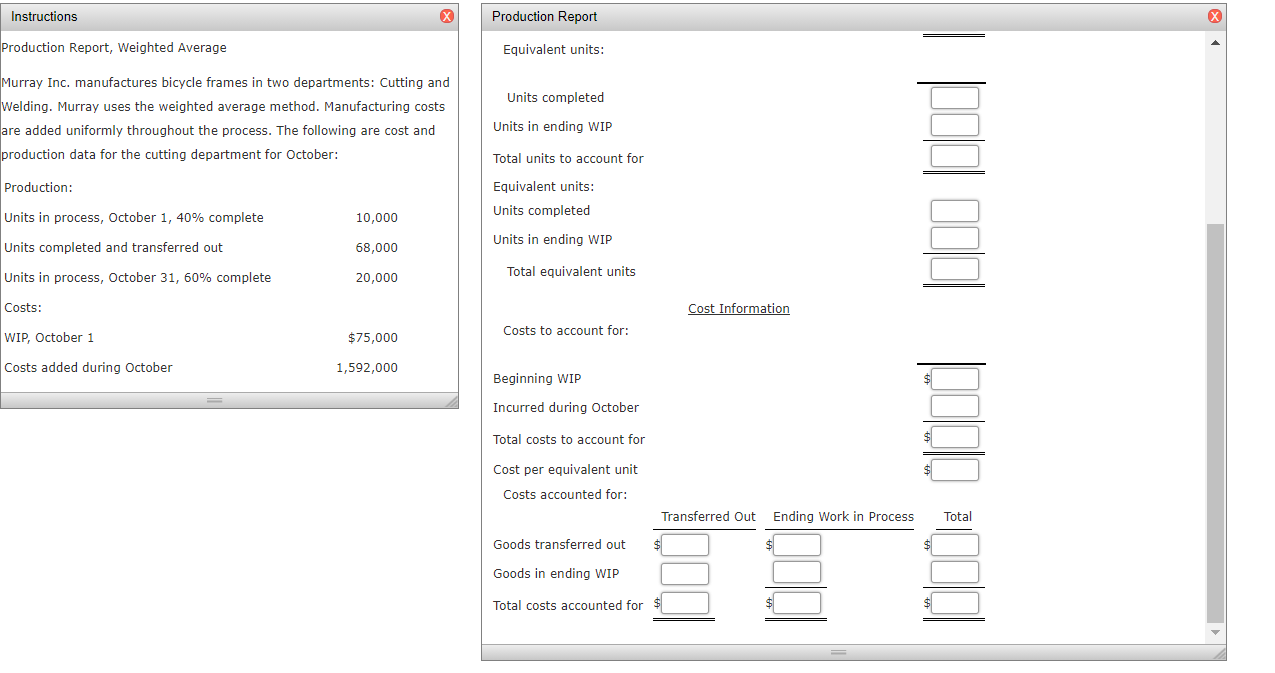Select the Total units to account for field
Screen dimensions: 1275x673
[x=953, y=155]
